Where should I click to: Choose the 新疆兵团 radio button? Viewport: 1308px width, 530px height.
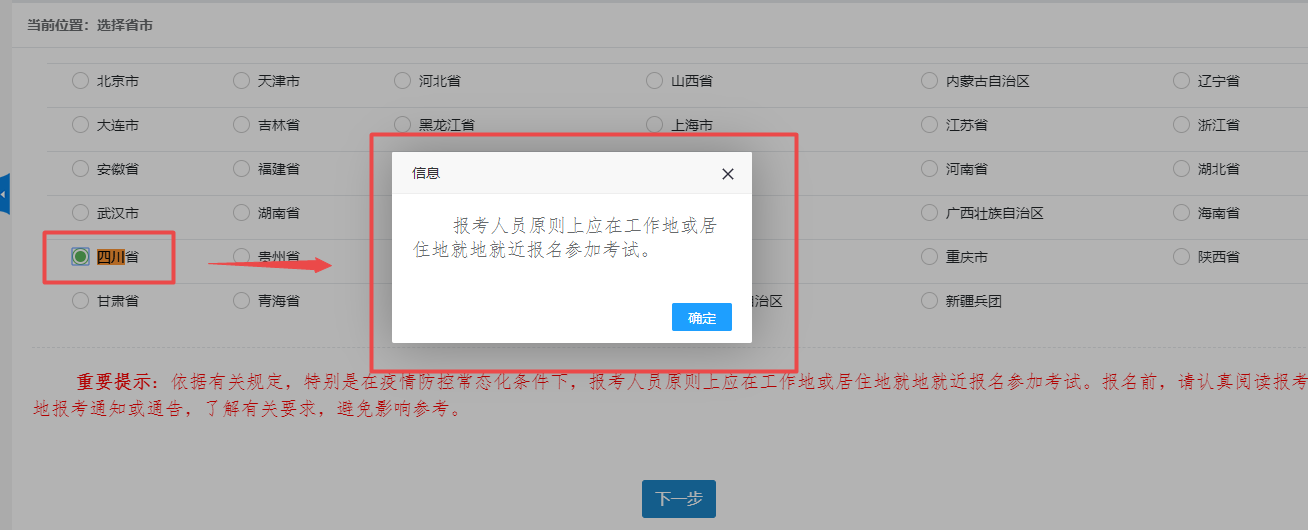(930, 301)
